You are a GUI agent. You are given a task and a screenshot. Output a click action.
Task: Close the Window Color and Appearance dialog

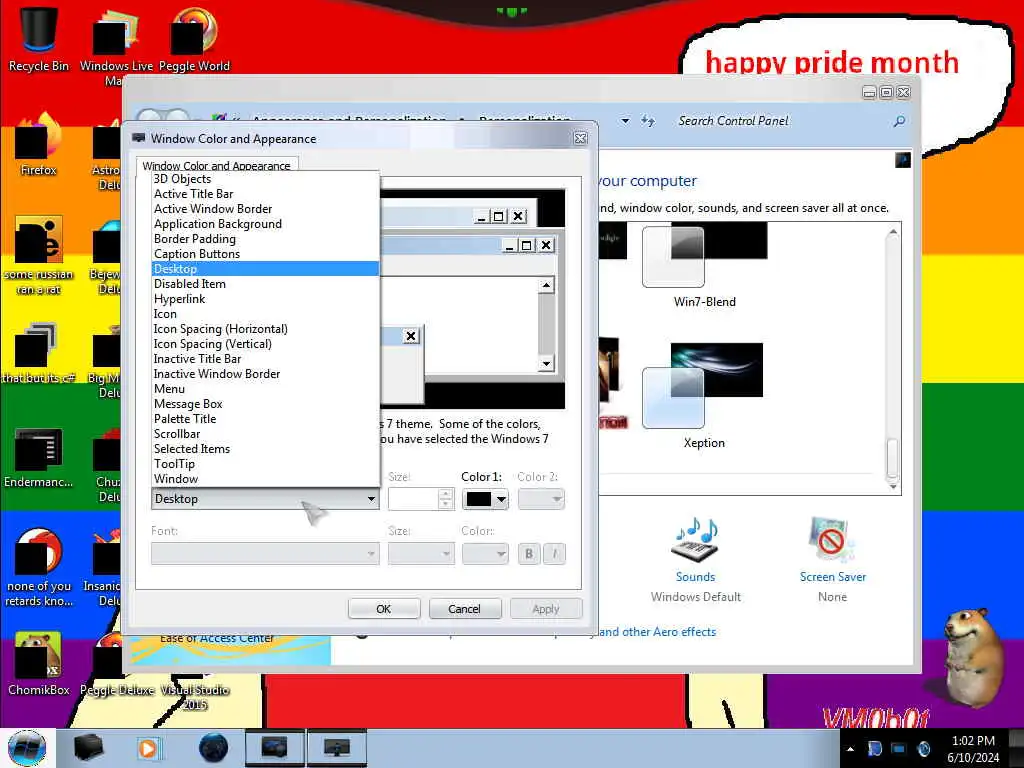point(580,138)
